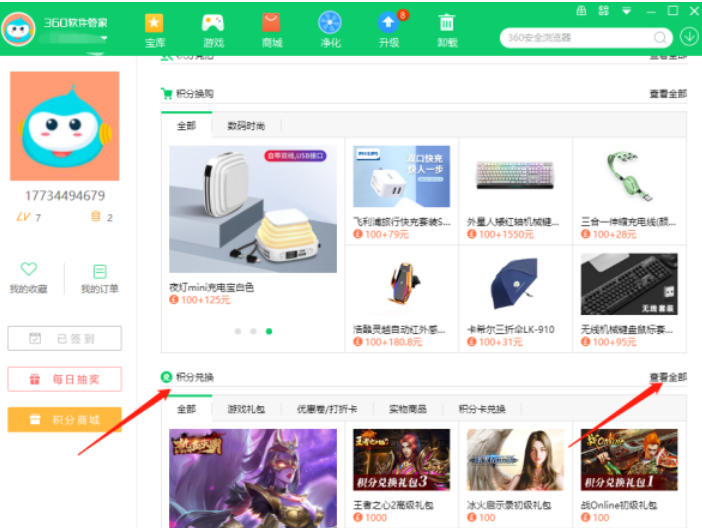Click the 360软件管家 title text
Image resolution: width=702 pixels, height=528 pixels.
click(x=76, y=22)
